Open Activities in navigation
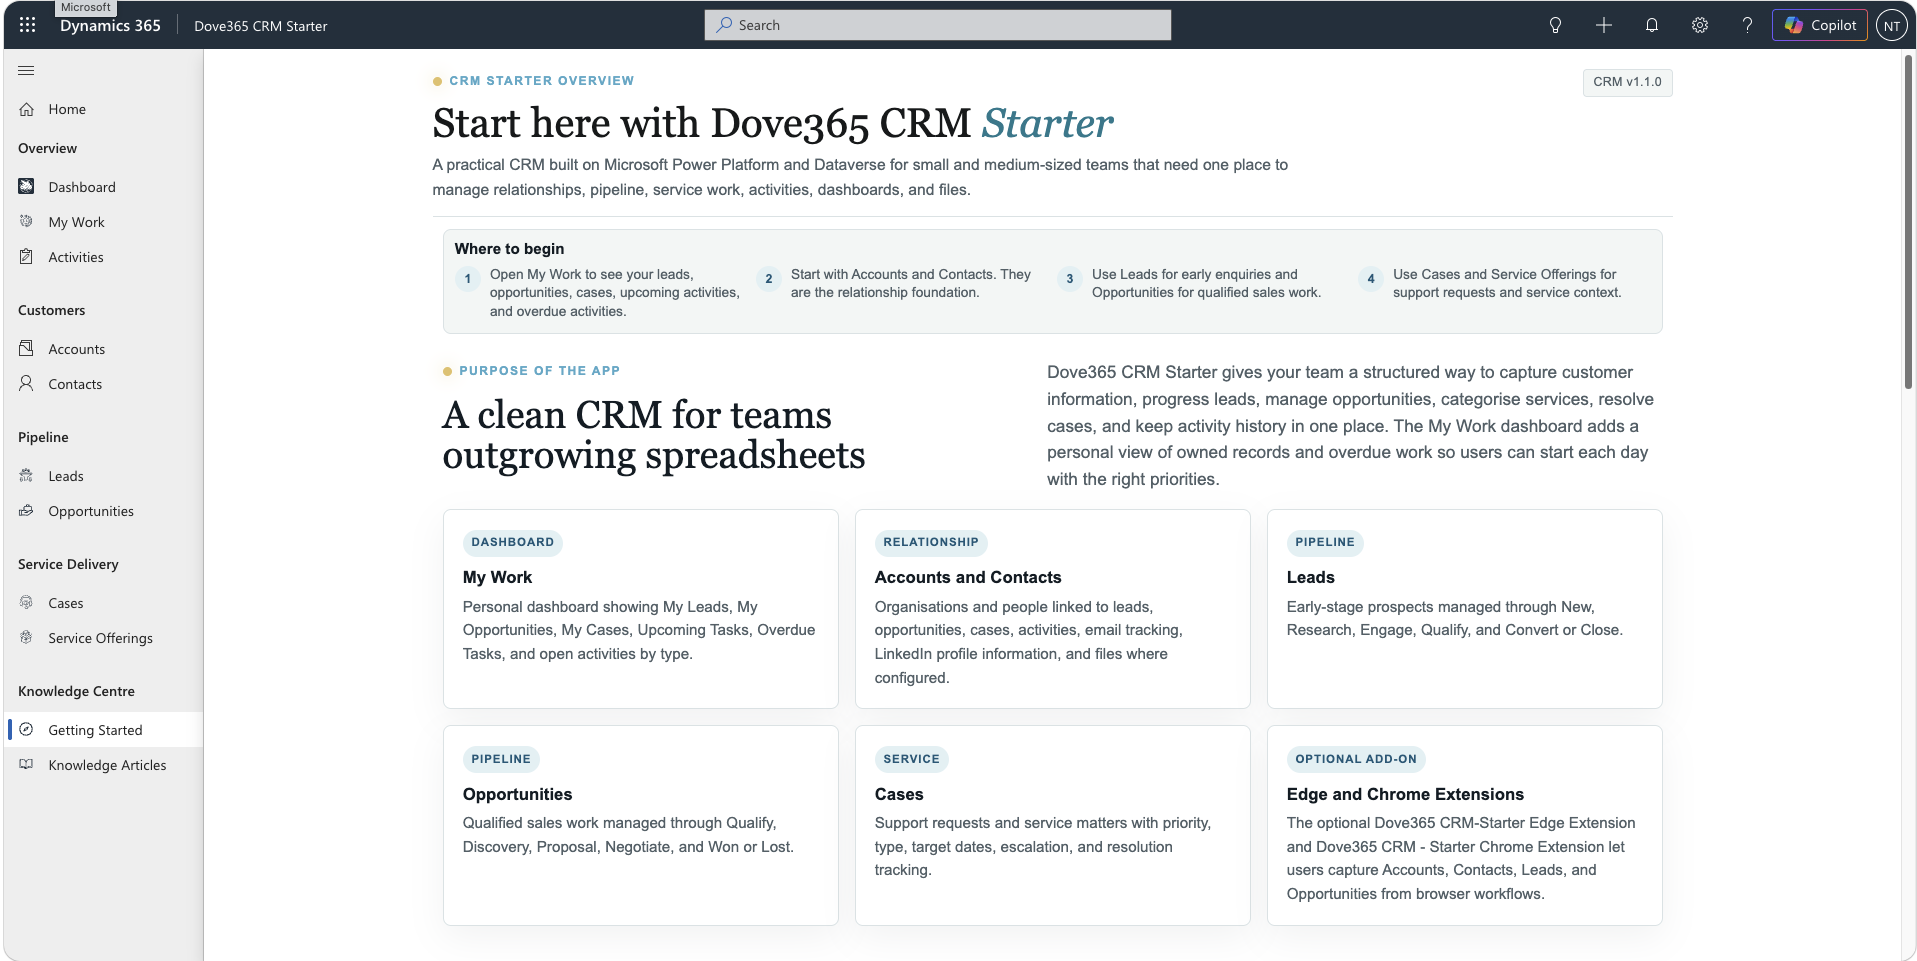 tap(104, 256)
